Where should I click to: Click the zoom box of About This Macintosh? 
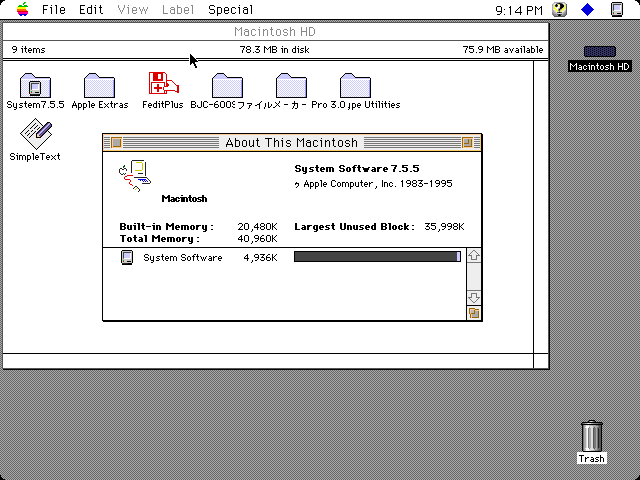click(467, 142)
